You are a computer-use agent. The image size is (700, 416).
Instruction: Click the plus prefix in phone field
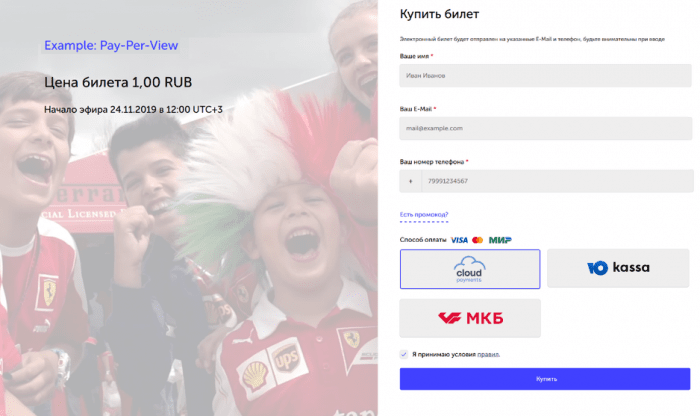click(x=410, y=181)
